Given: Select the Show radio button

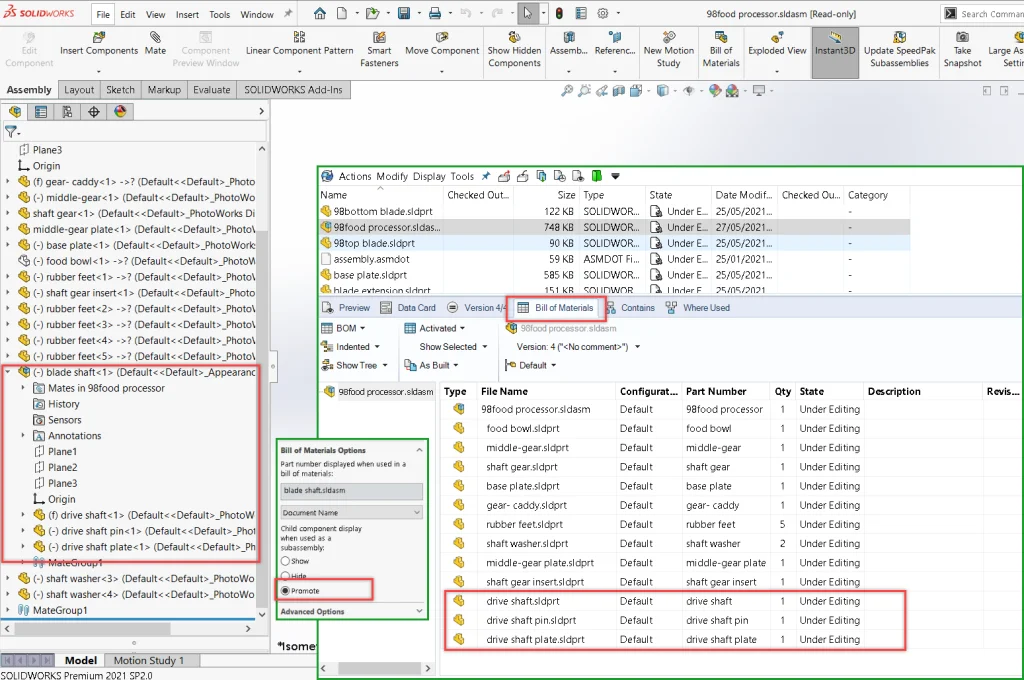Looking at the screenshot, I should point(286,561).
